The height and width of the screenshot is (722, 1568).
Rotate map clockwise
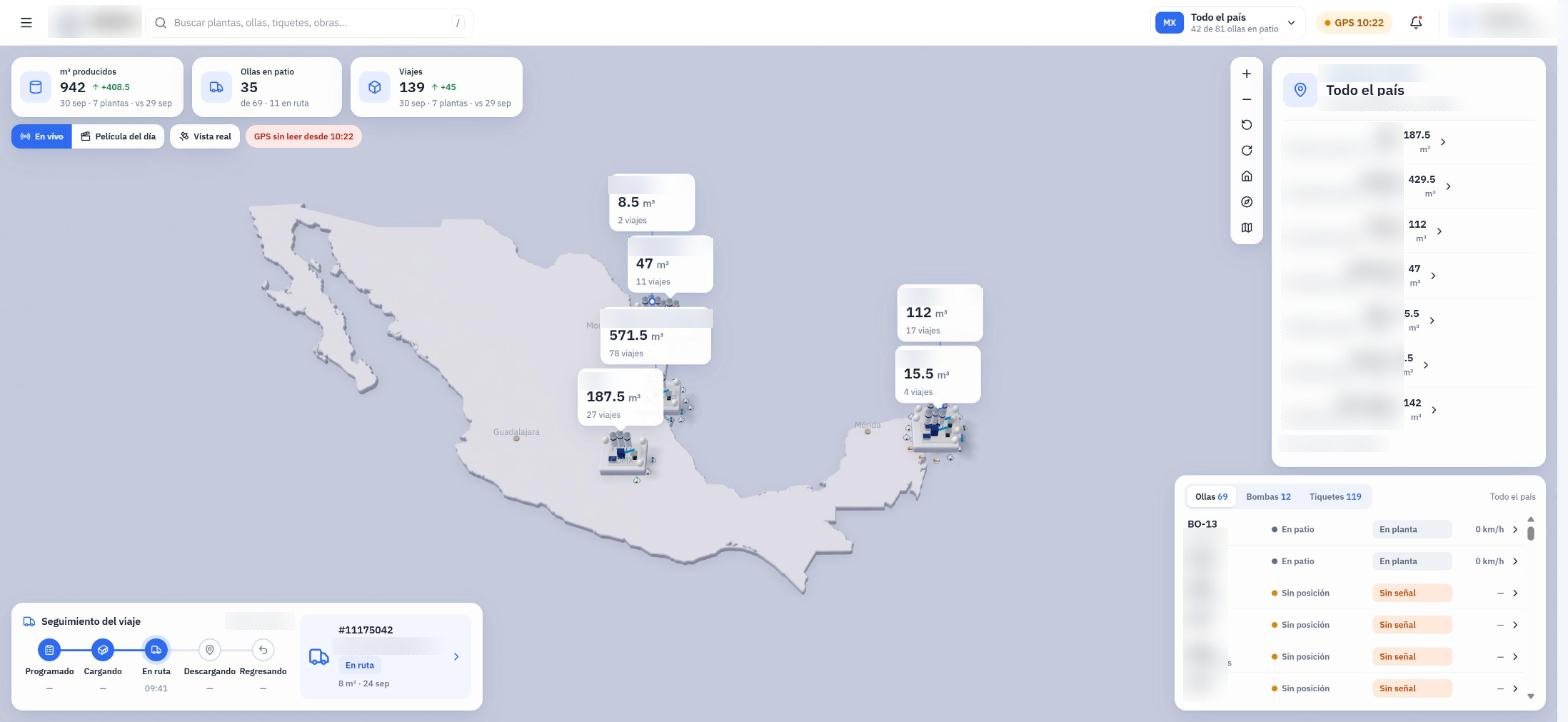click(1246, 151)
